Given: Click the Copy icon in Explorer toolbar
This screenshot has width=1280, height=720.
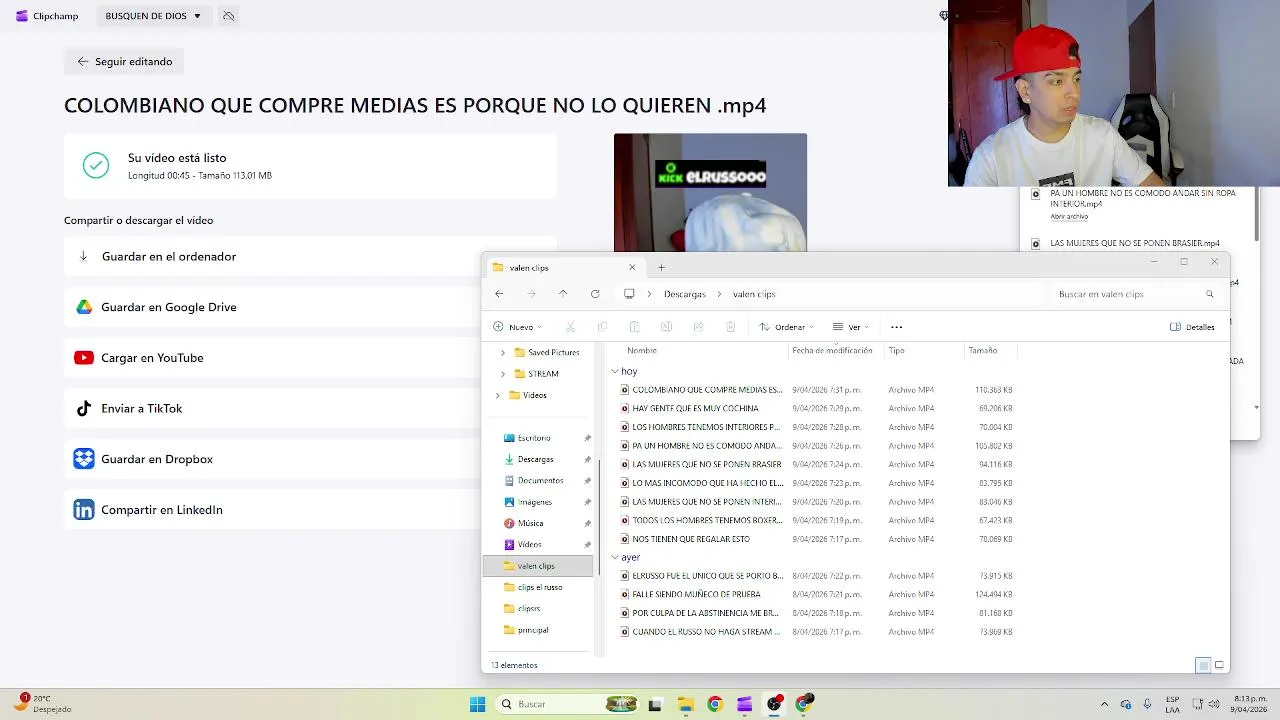Looking at the screenshot, I should tap(602, 327).
